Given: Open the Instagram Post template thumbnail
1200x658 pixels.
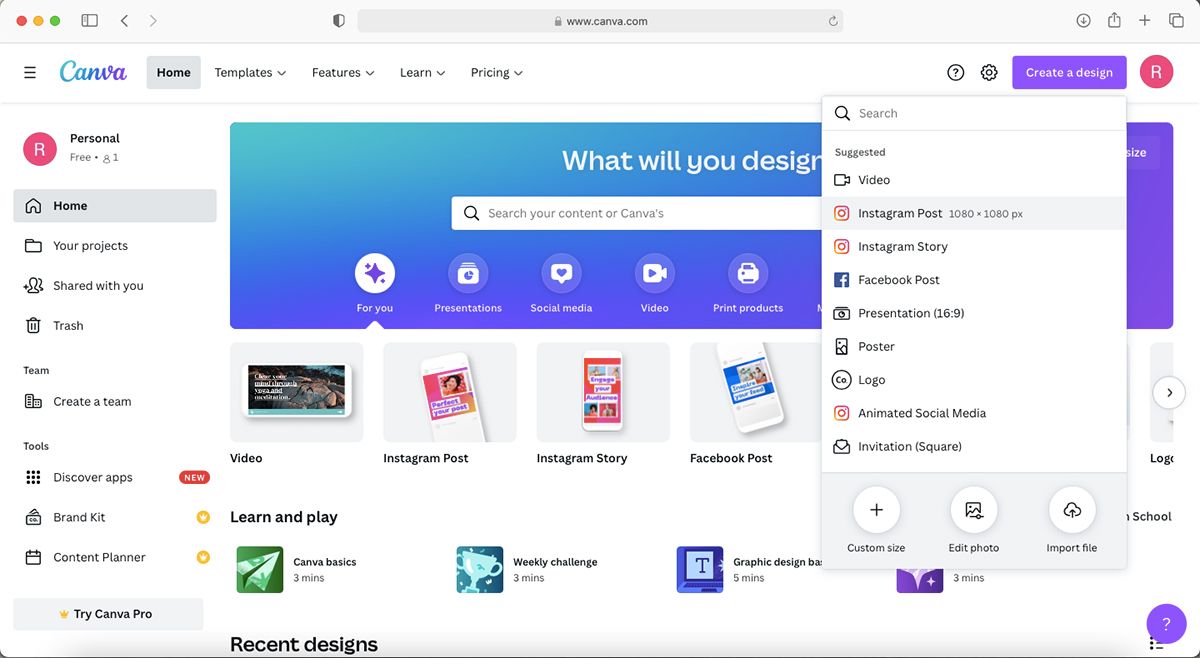Looking at the screenshot, I should [x=450, y=392].
